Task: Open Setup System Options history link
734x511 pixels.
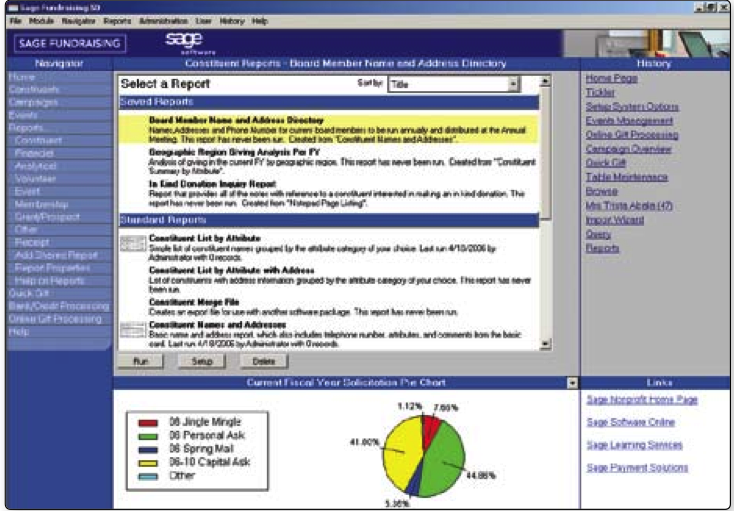Action: click(x=632, y=107)
